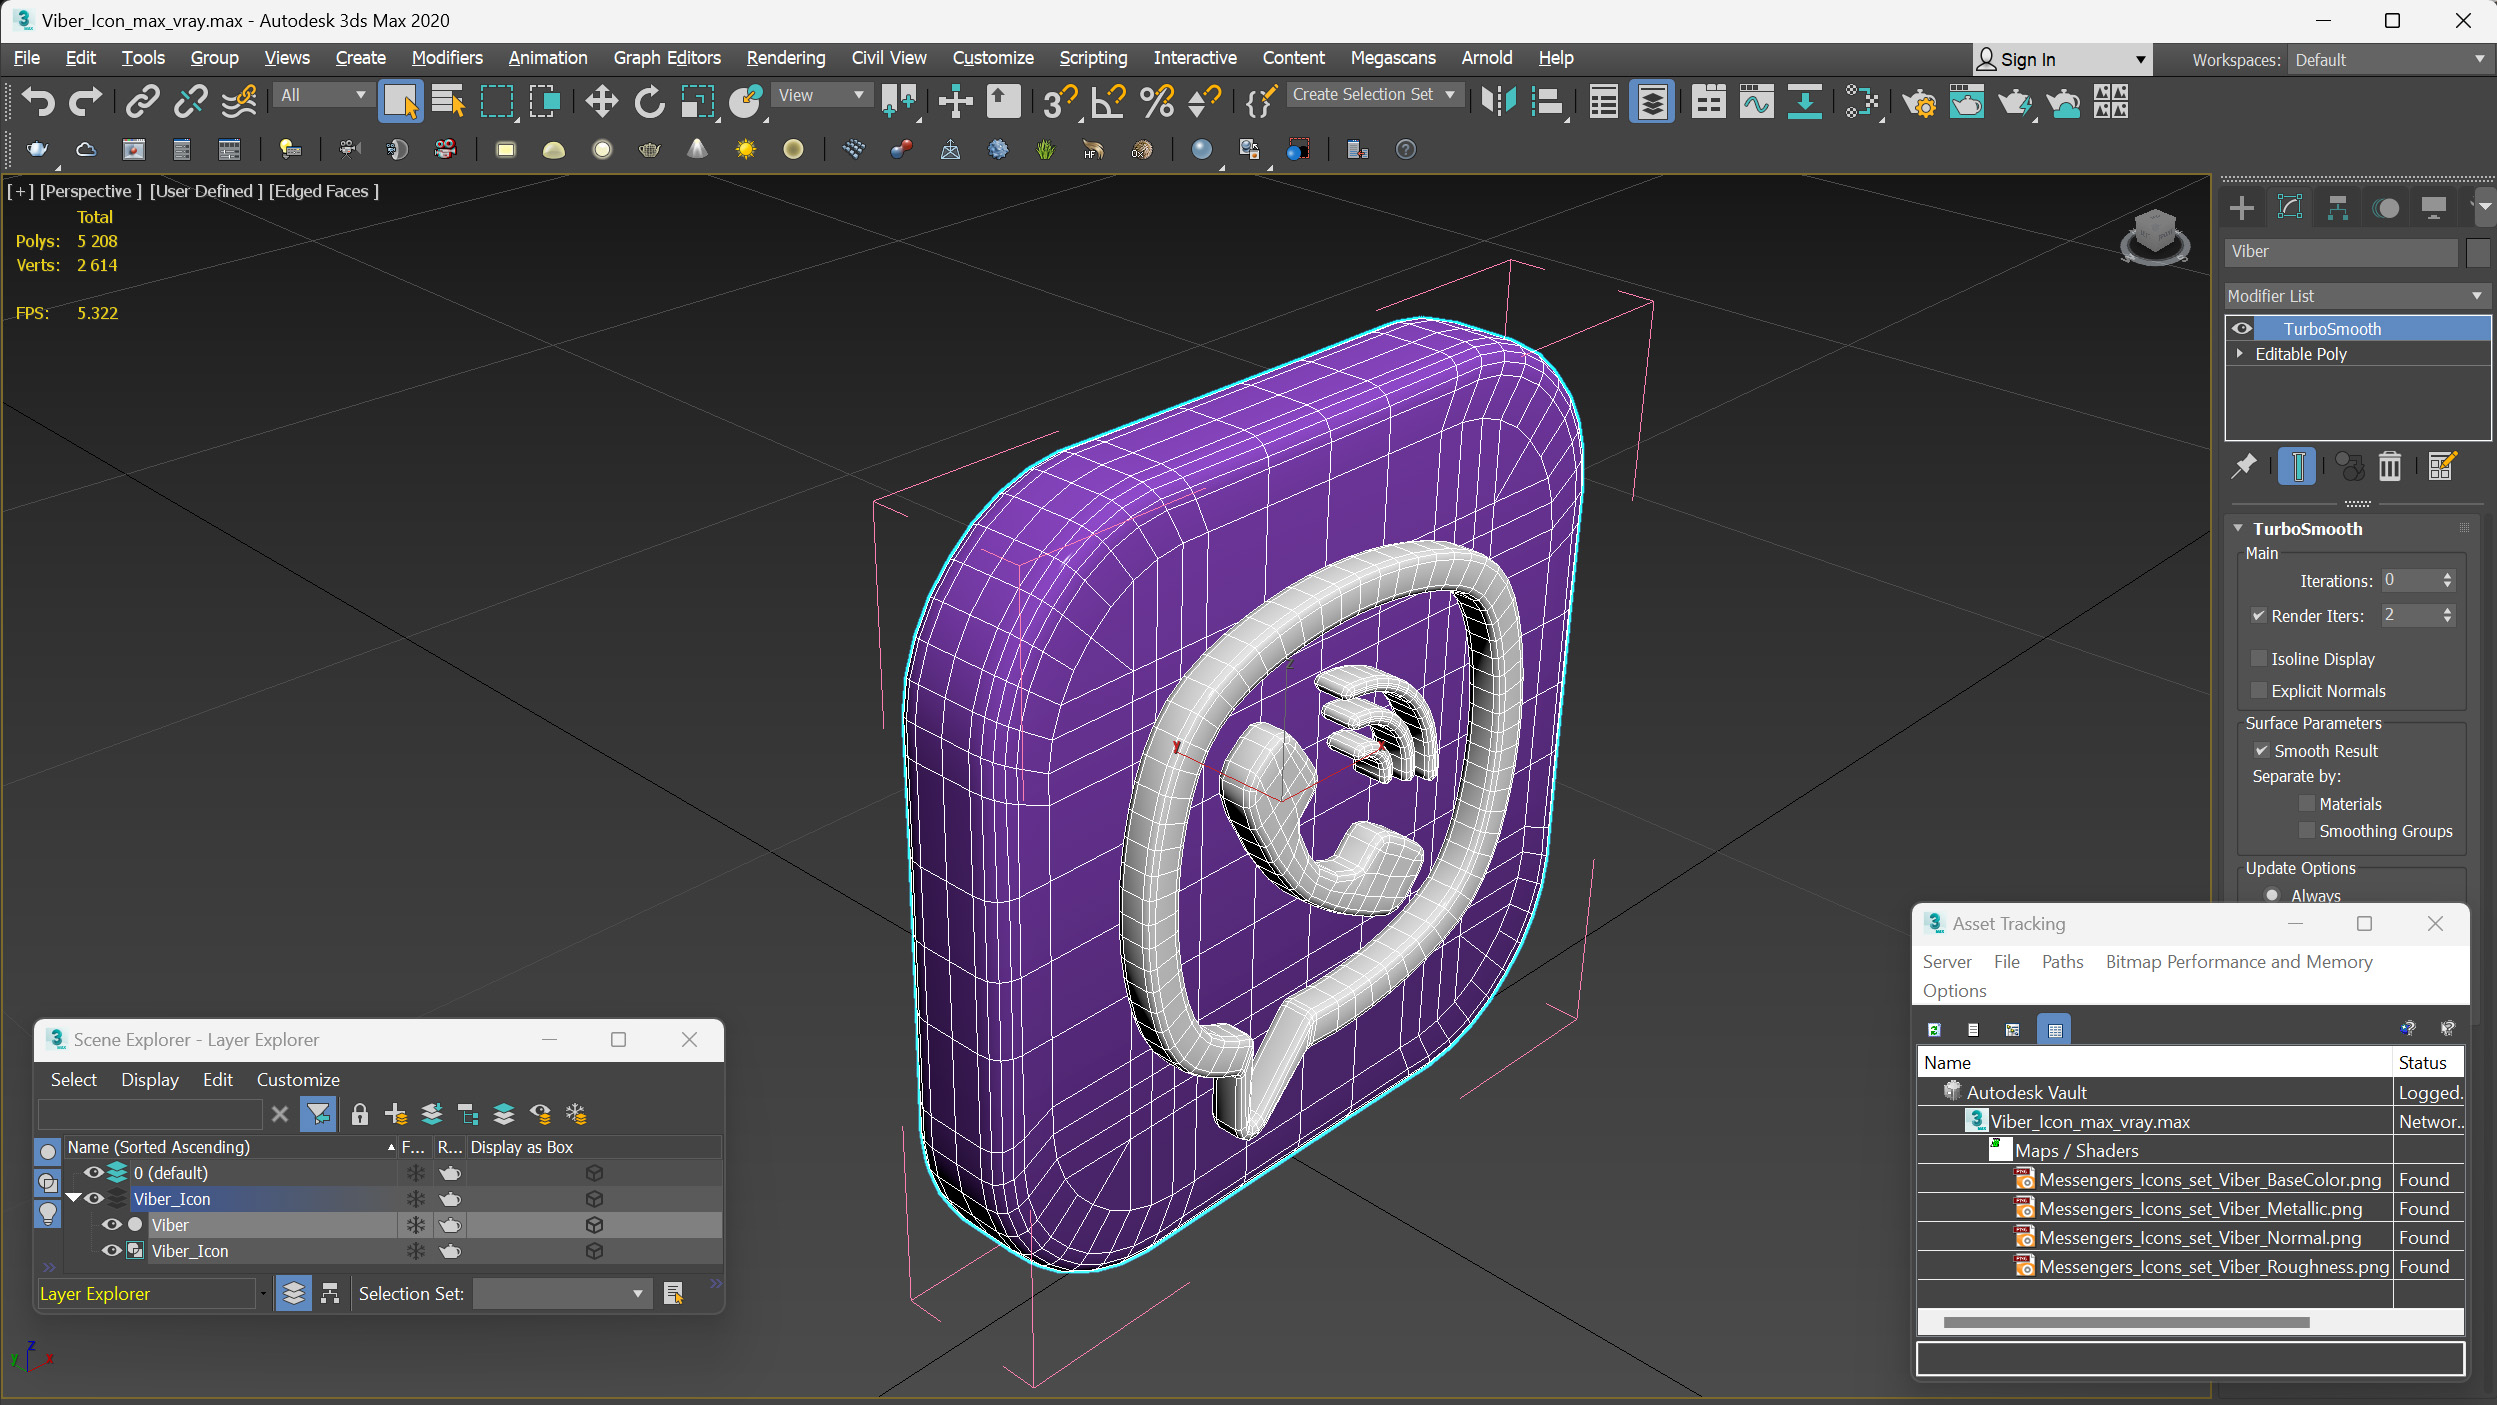Click the Asset Tracking horizontal scrollbar
Viewport: 2497px width, 1405px height.
(x=2126, y=1322)
